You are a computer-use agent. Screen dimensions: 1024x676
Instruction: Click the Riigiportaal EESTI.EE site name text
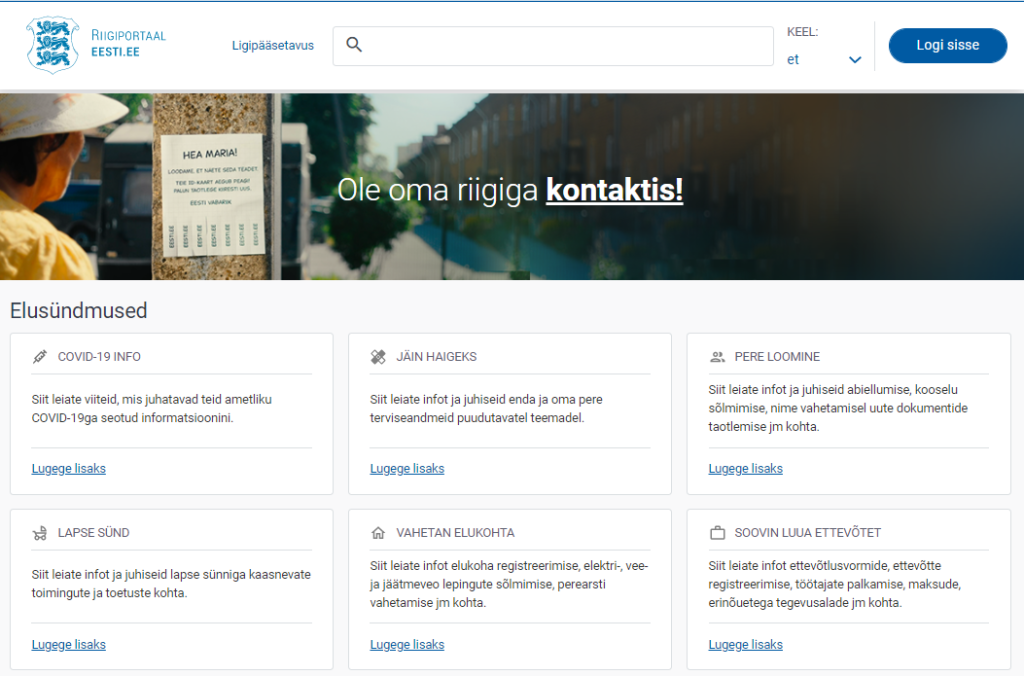click(x=129, y=43)
